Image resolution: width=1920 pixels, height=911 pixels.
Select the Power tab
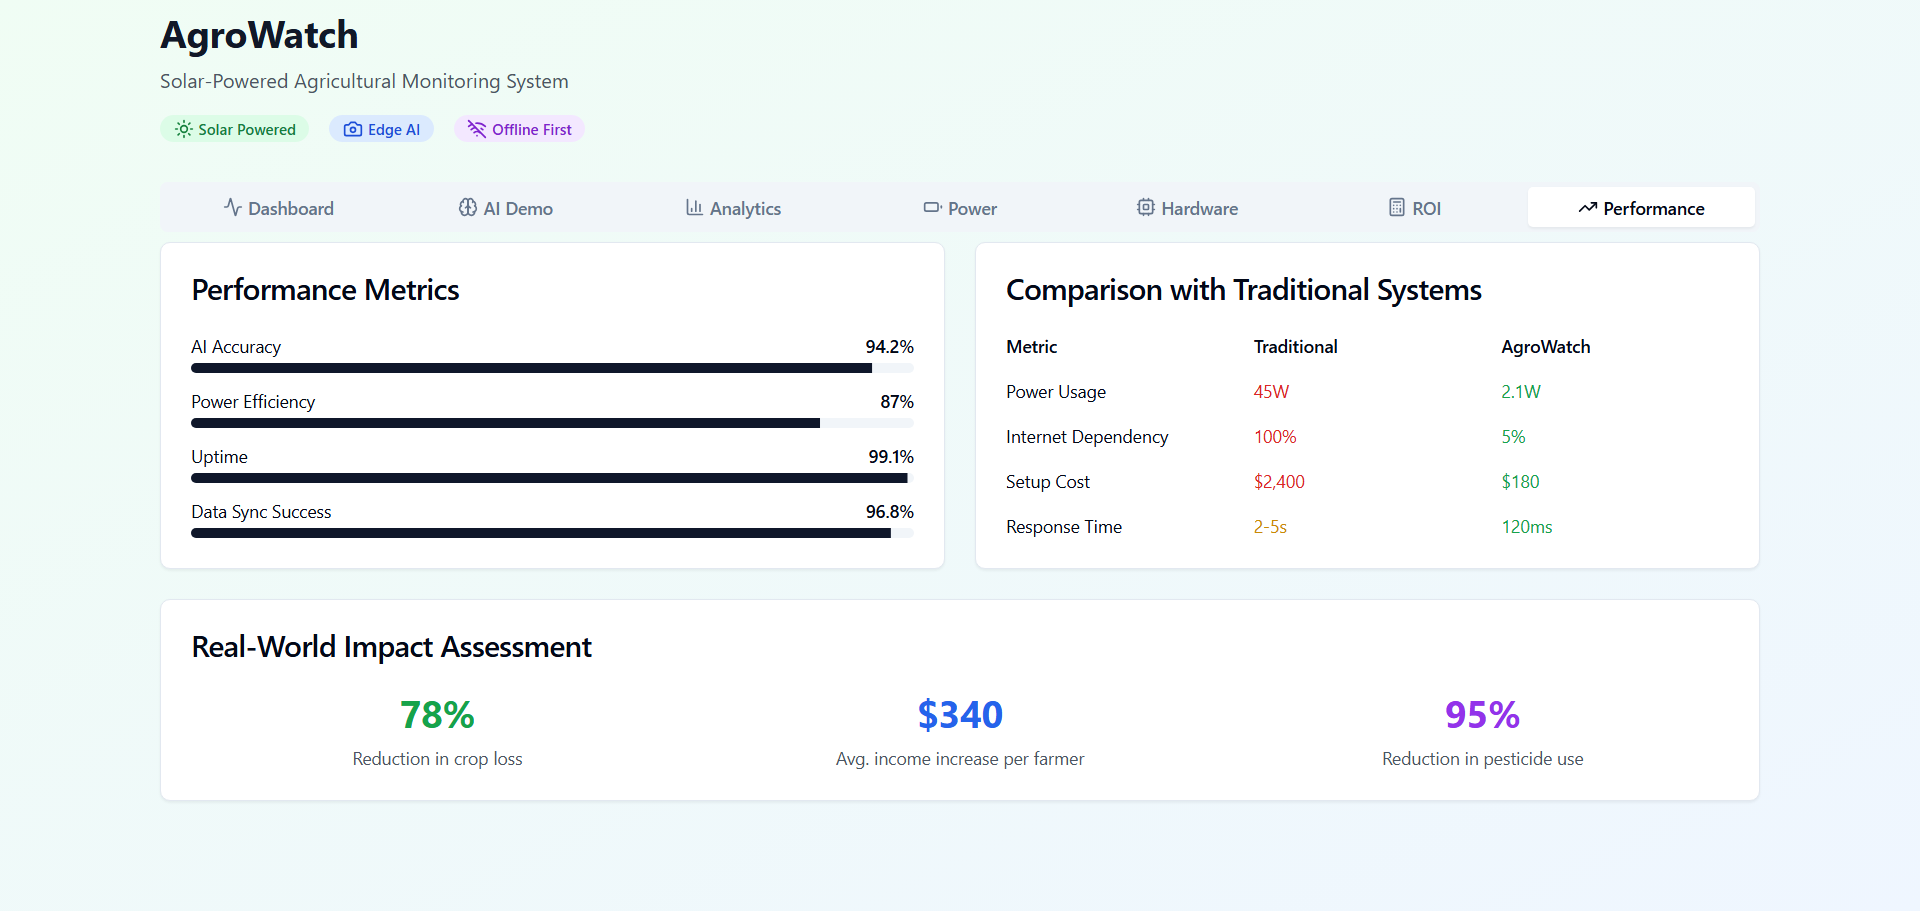pyautogui.click(x=959, y=208)
